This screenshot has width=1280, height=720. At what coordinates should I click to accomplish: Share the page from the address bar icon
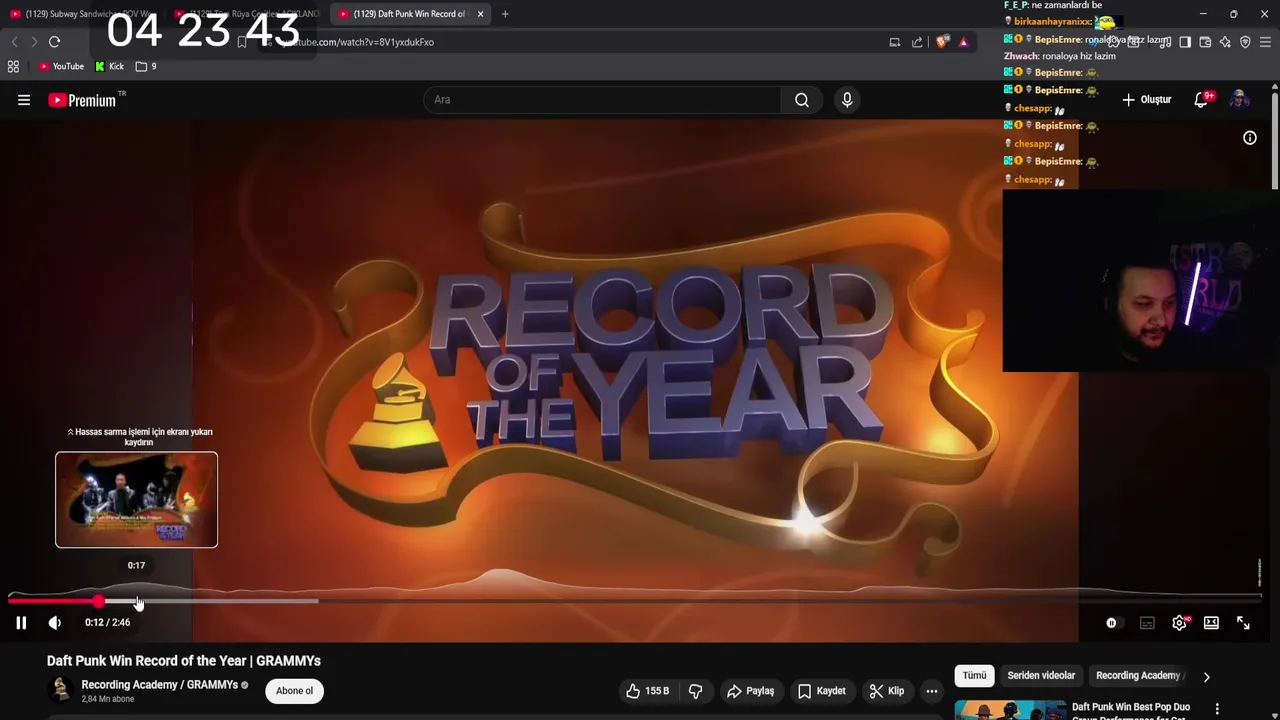click(x=917, y=42)
